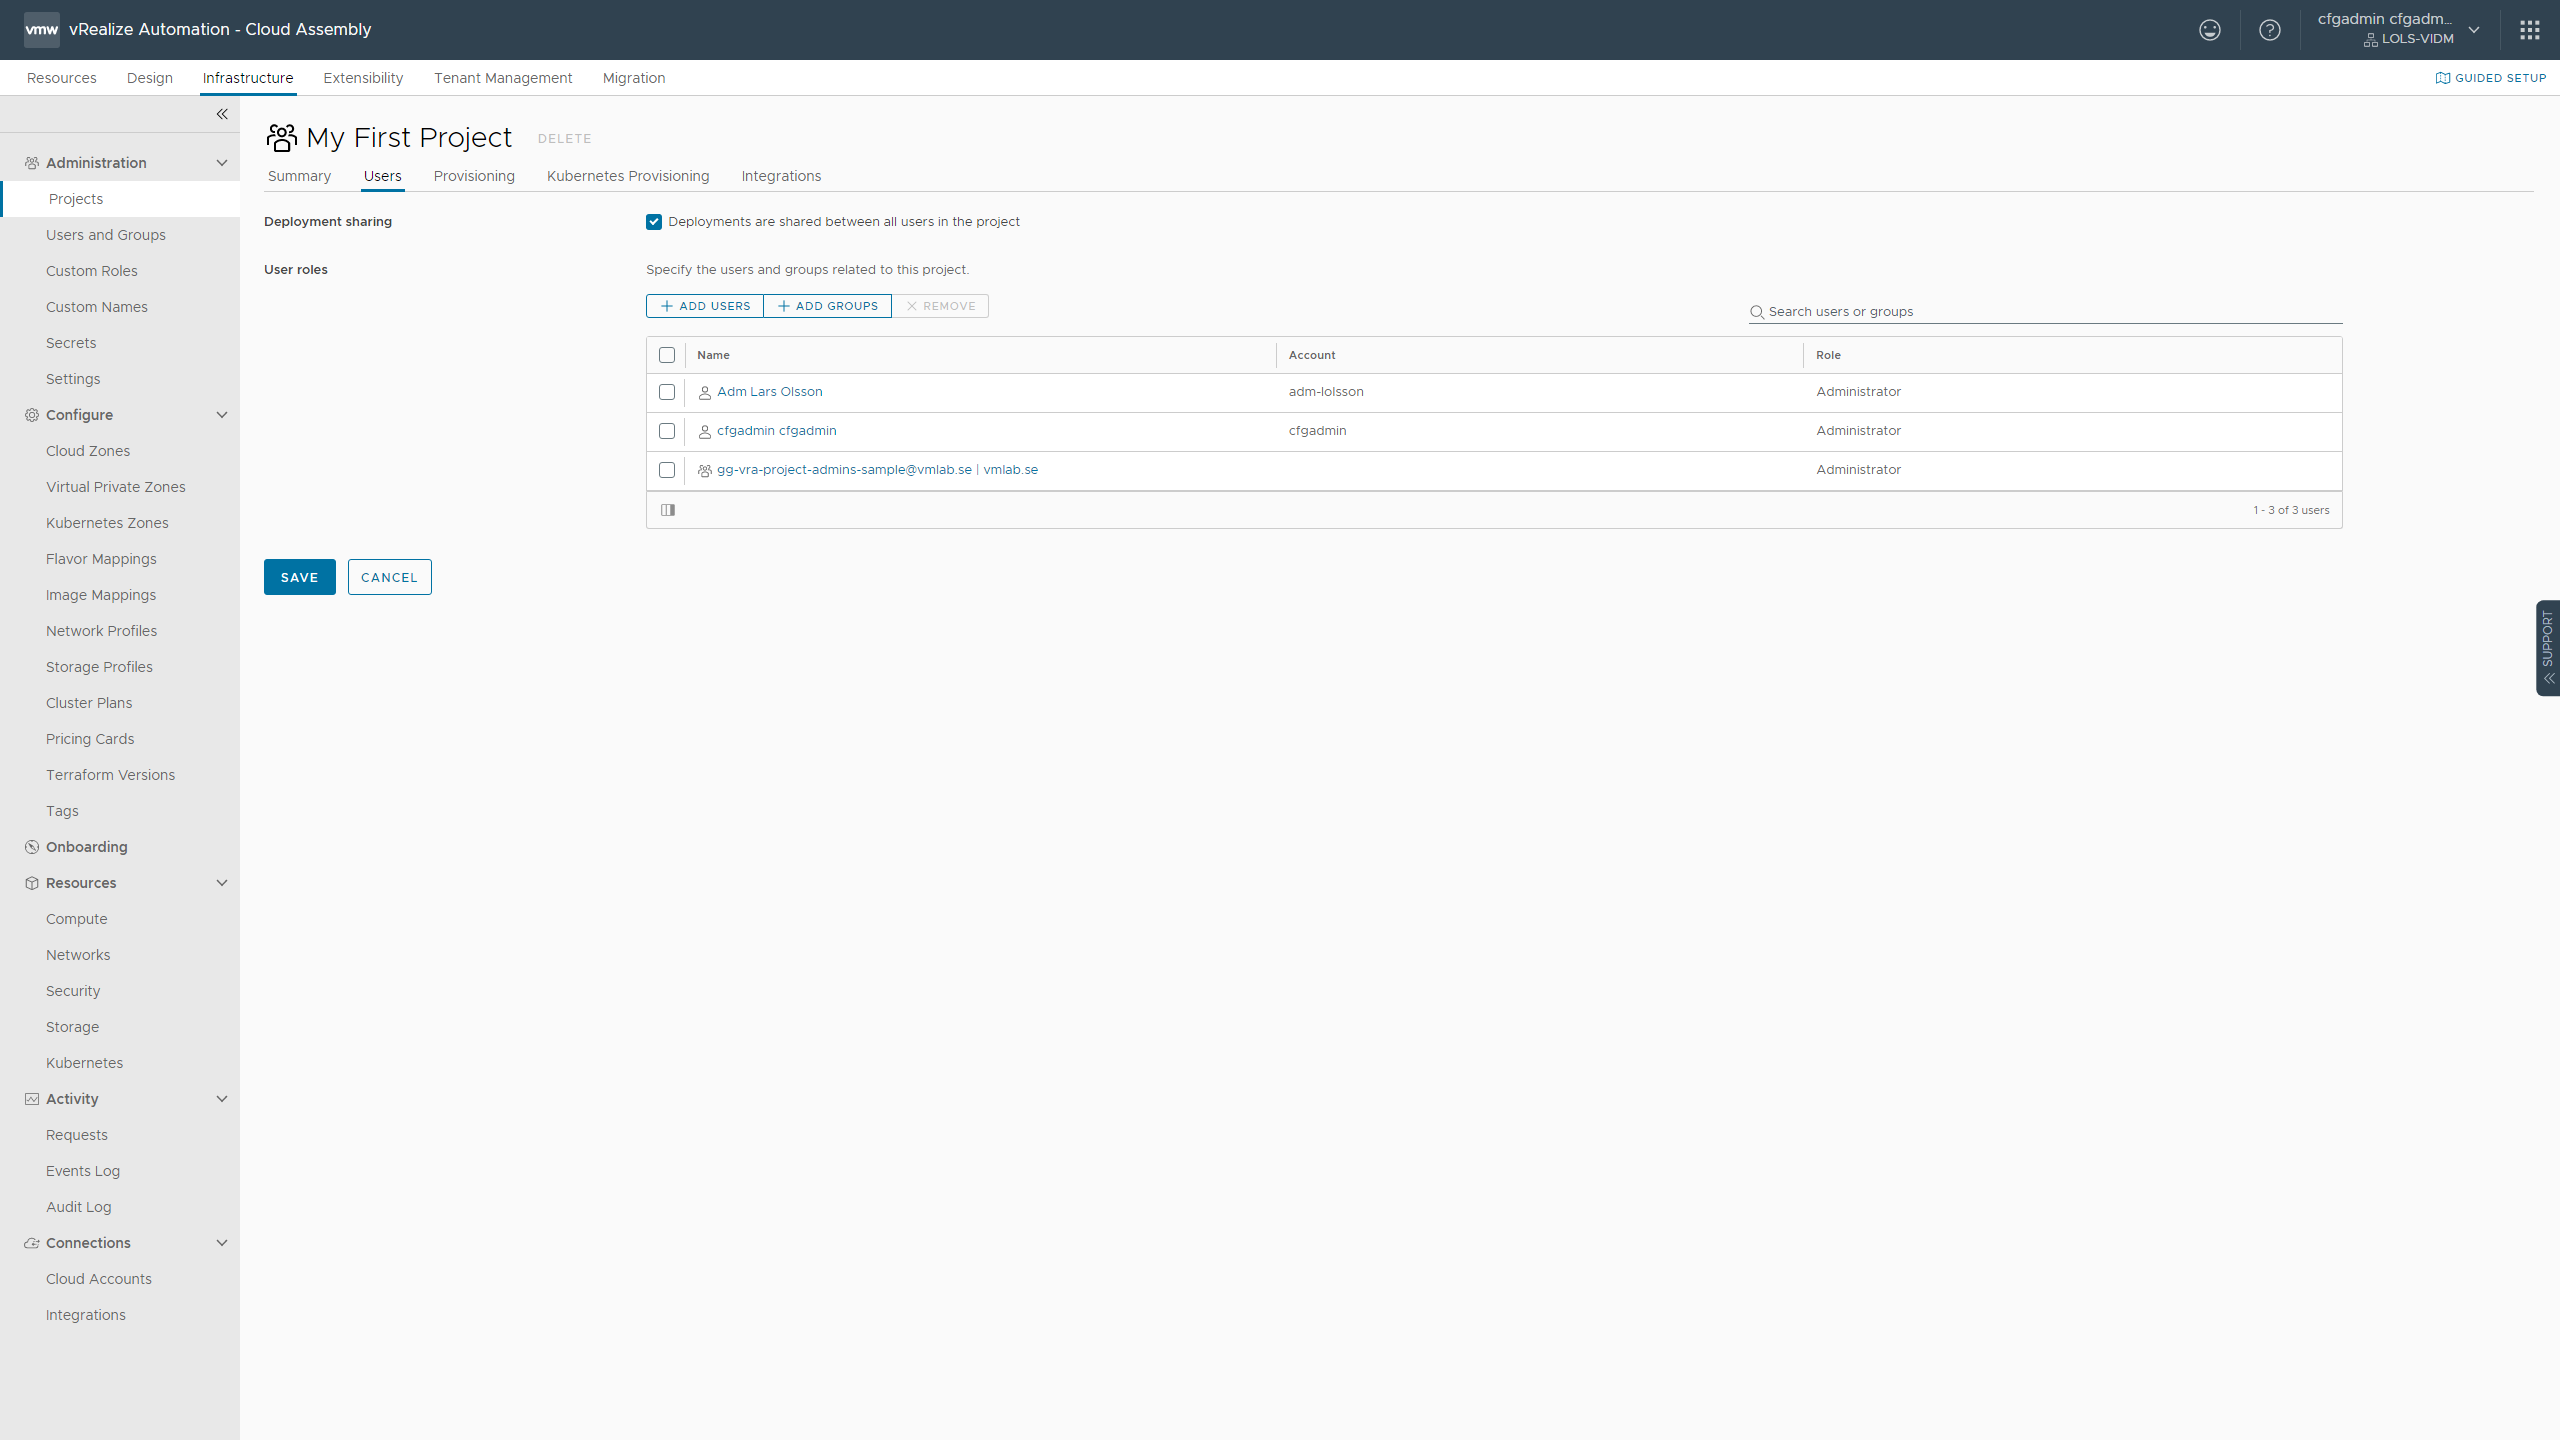Image resolution: width=2560 pixels, height=1440 pixels.
Task: Open Flavor Mappings in sidebar
Action: pos(101,559)
